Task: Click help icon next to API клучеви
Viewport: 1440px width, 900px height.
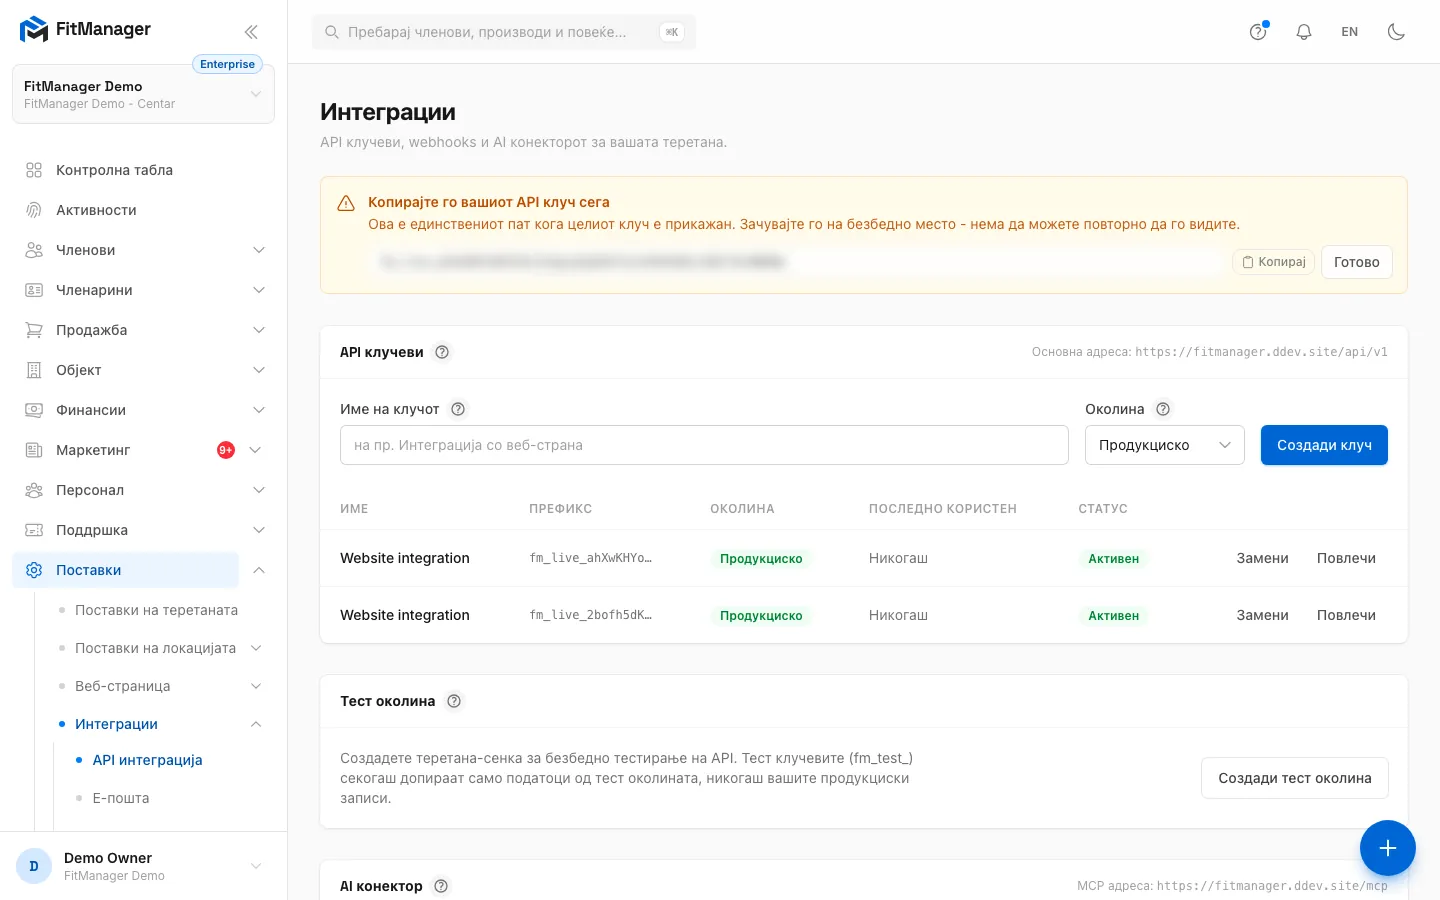Action: [x=442, y=352]
